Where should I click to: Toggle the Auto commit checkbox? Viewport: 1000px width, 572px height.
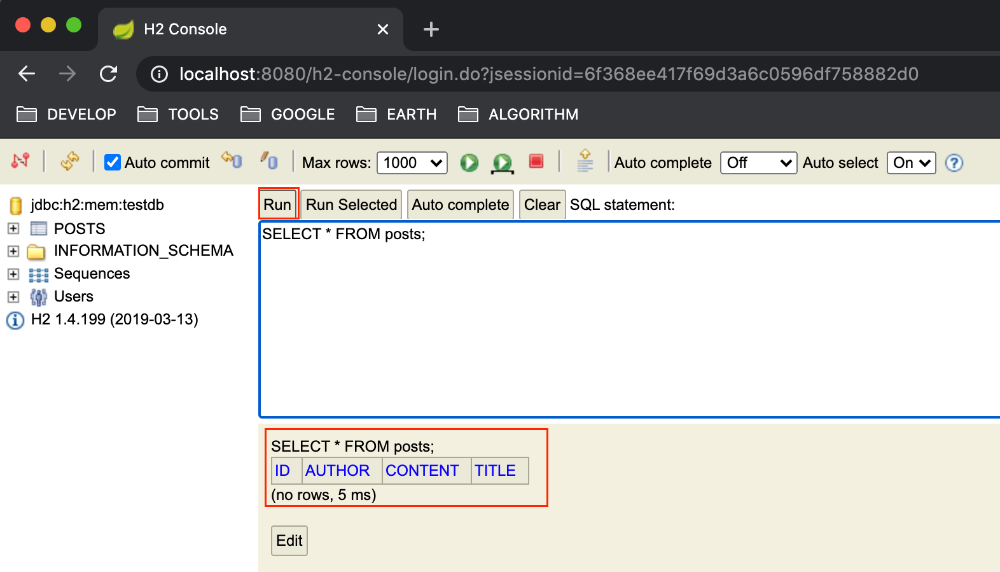coord(112,162)
